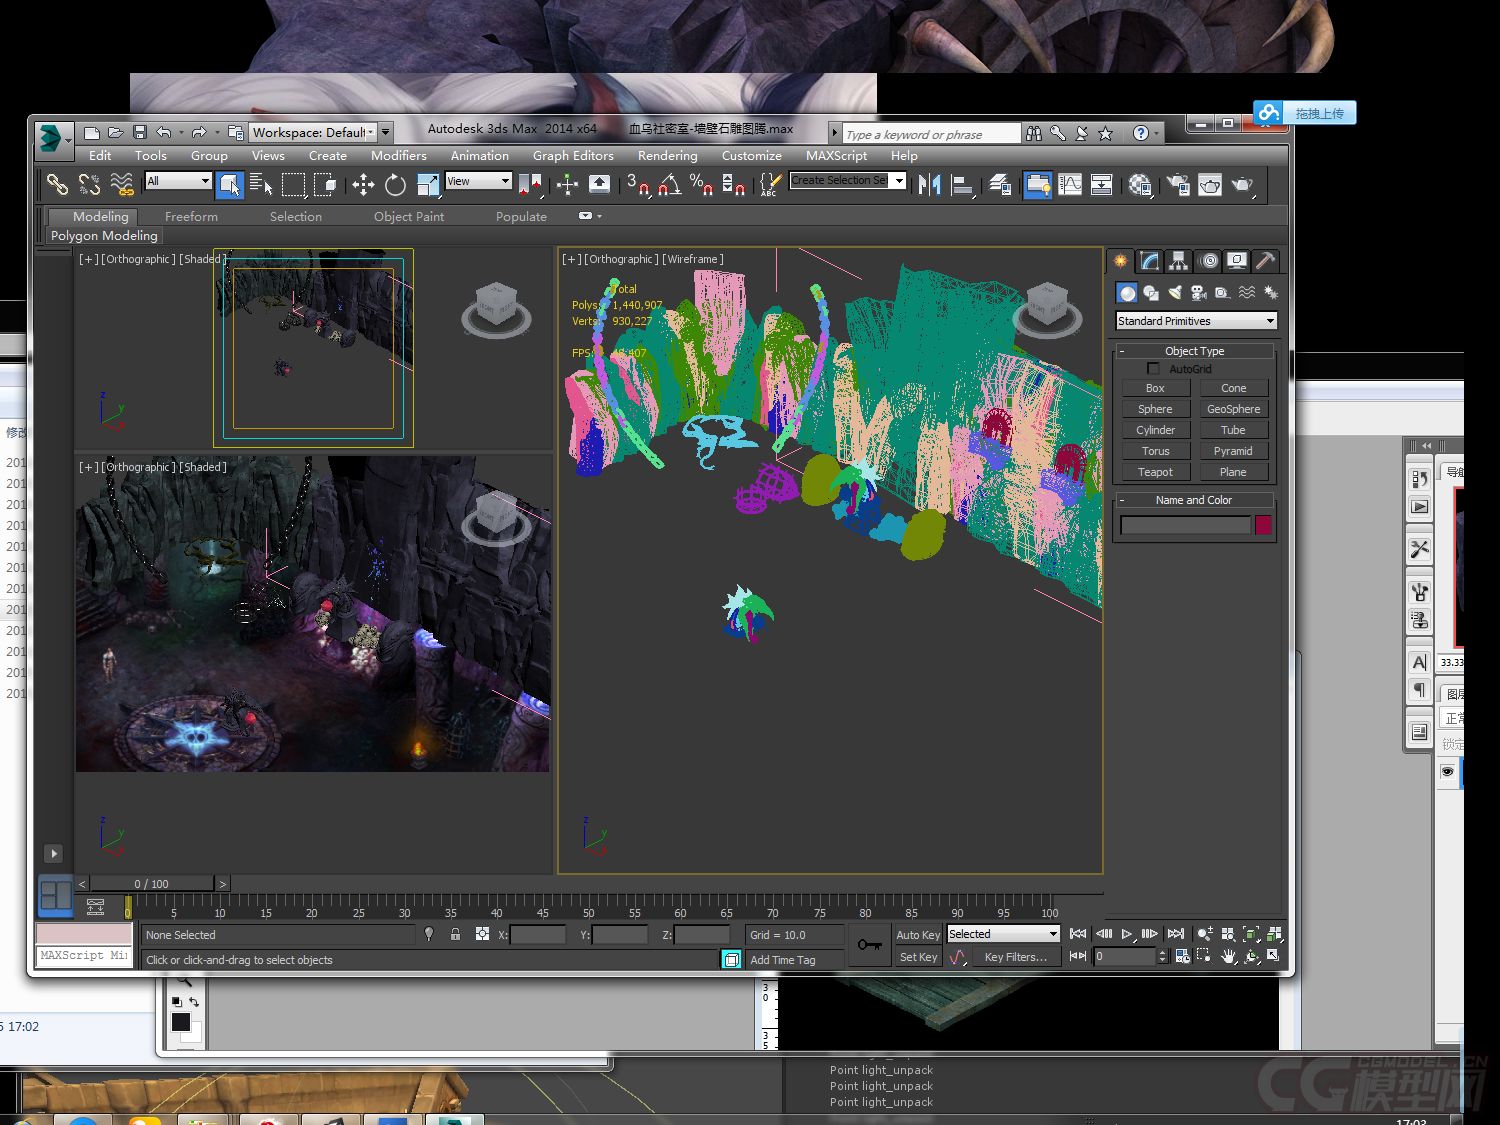Toggle Set Key mode
Screen dimensions: 1500x1125
point(918,957)
